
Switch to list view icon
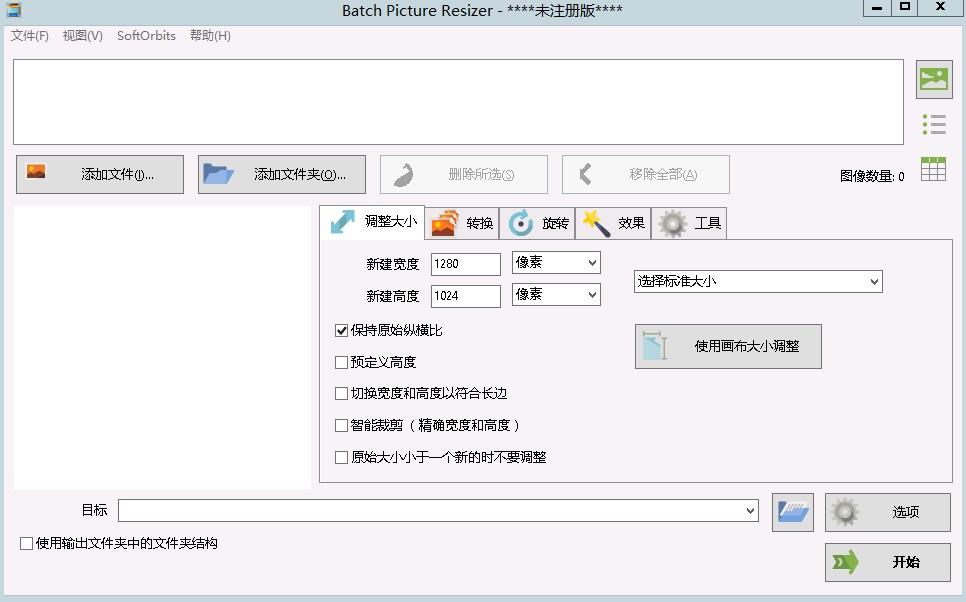coord(934,124)
